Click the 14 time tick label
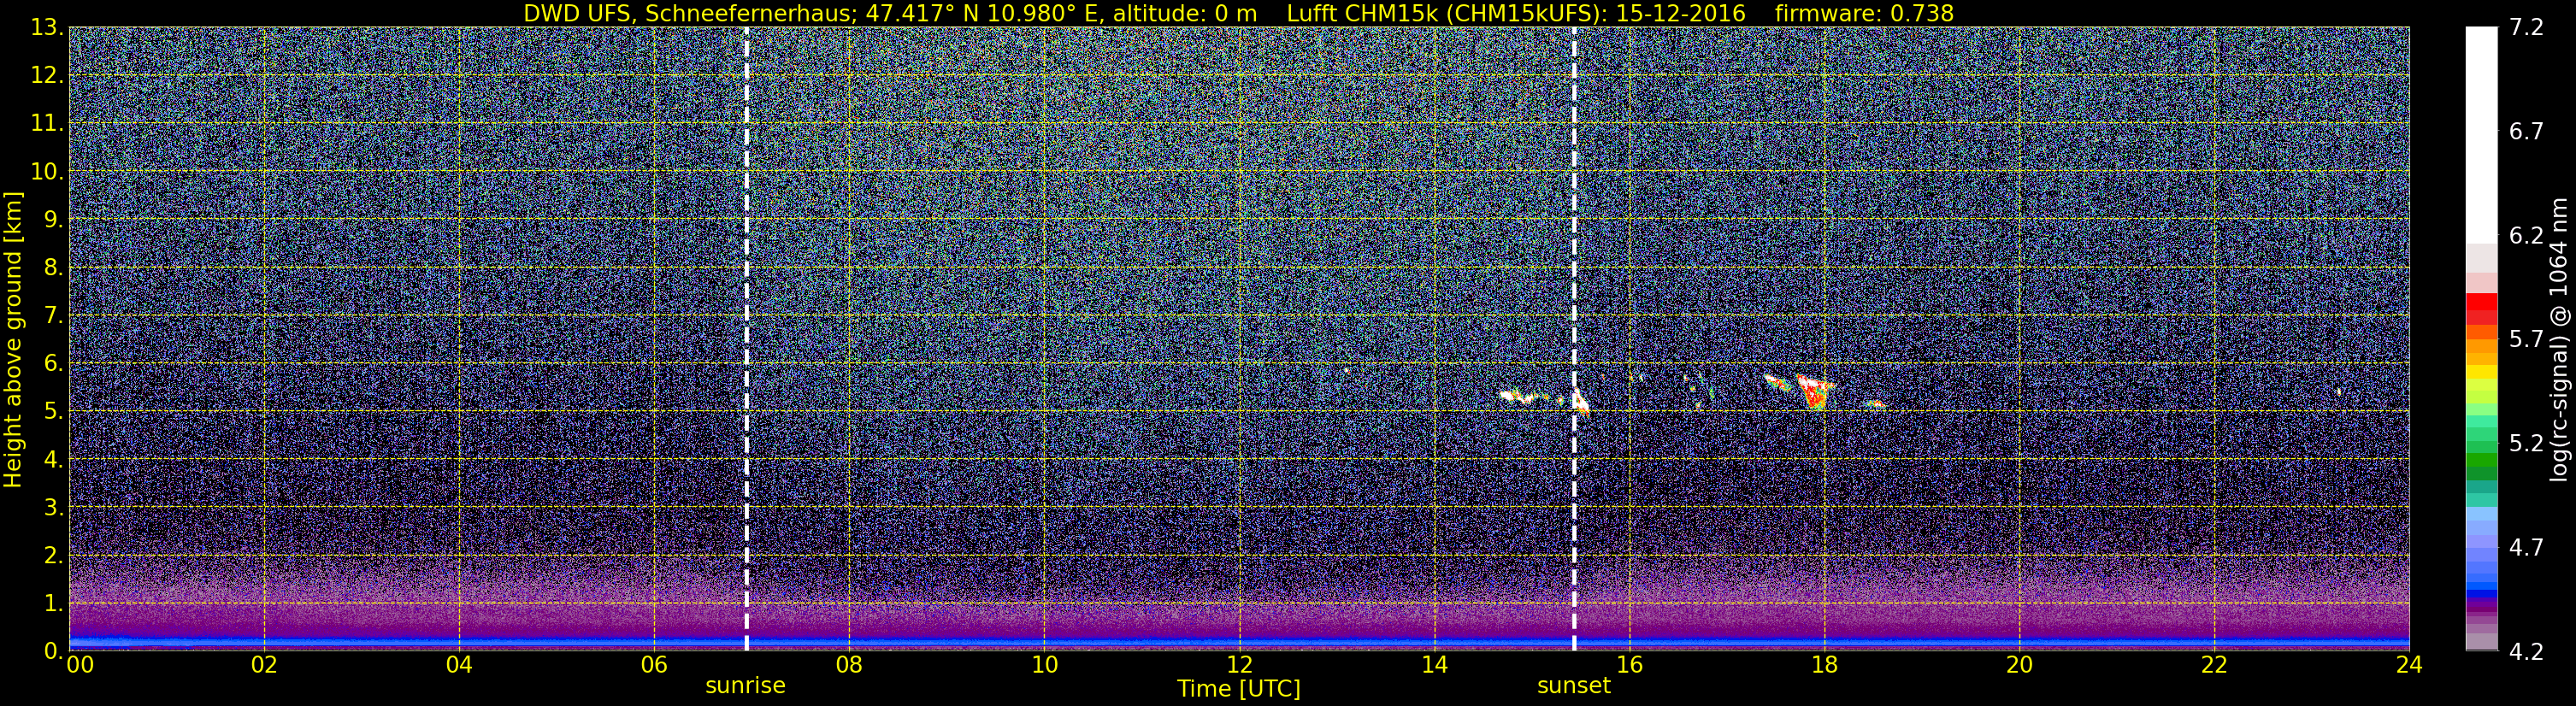This screenshot has width=2576, height=706. point(1434,666)
